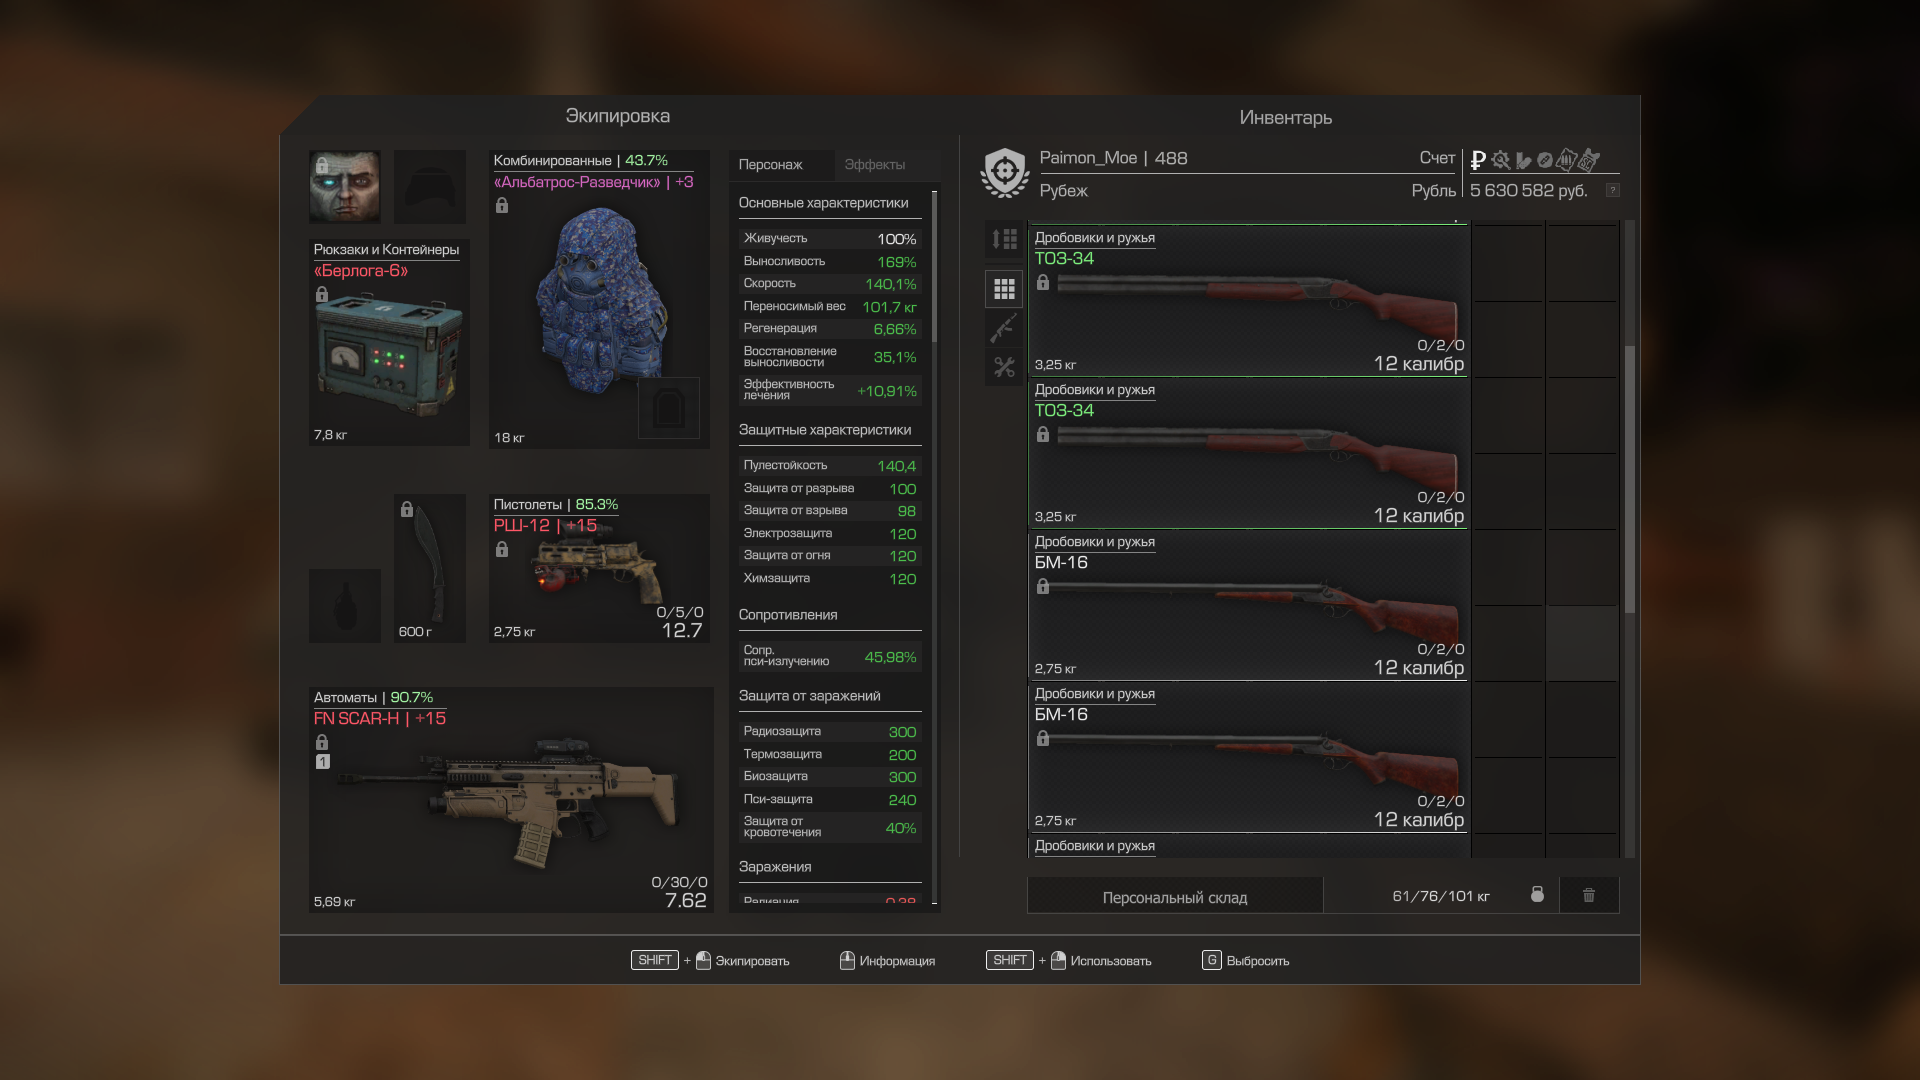Select the empty armor attachment slot
This screenshot has height=1080, width=1920.
(669, 407)
